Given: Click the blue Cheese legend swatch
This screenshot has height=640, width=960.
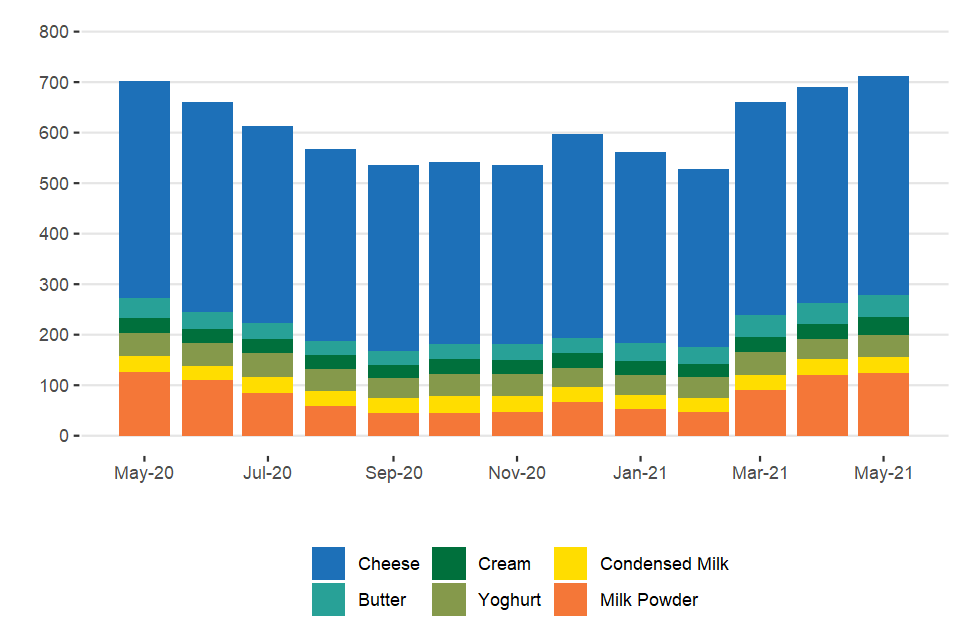Looking at the screenshot, I should coord(329,564).
